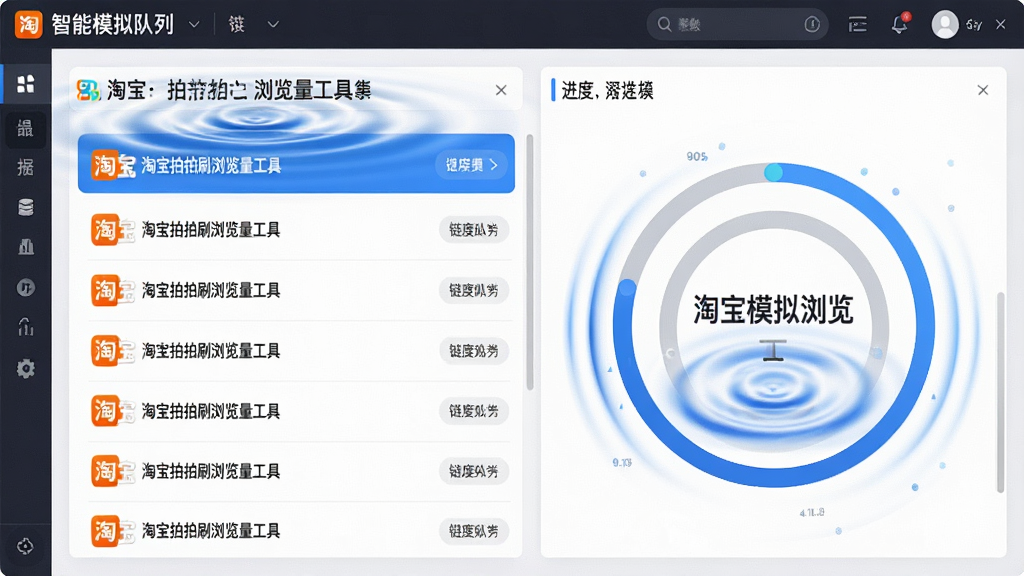The width and height of the screenshot is (1024, 576).
Task: Select the highlighted blue 淘宝拍拍刷浏览量工具 row
Action: coord(296,164)
